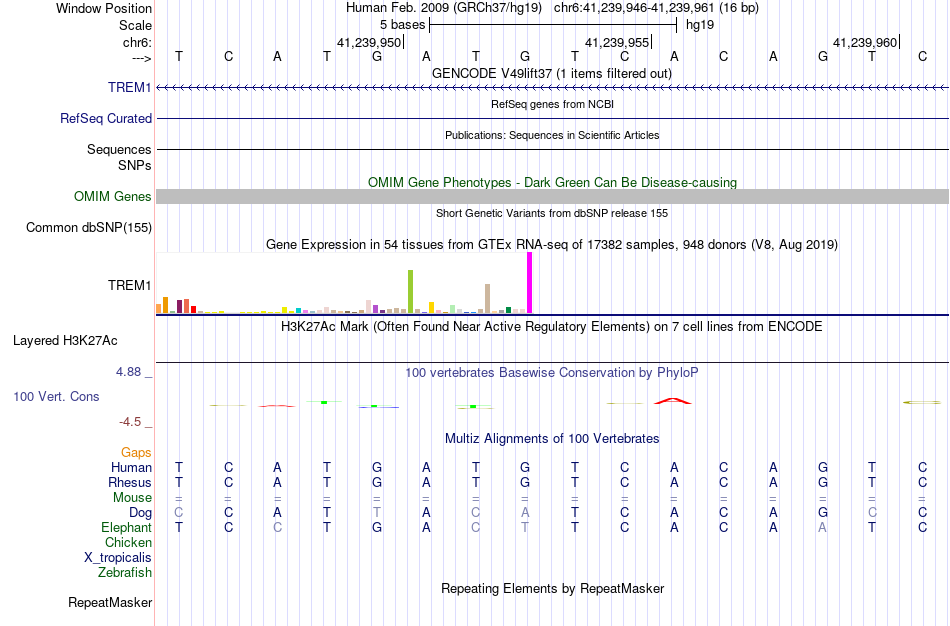Viewport: 950px width, 626px height.
Task: Click the black TREM1 GTEx track label
Action: tap(130, 285)
